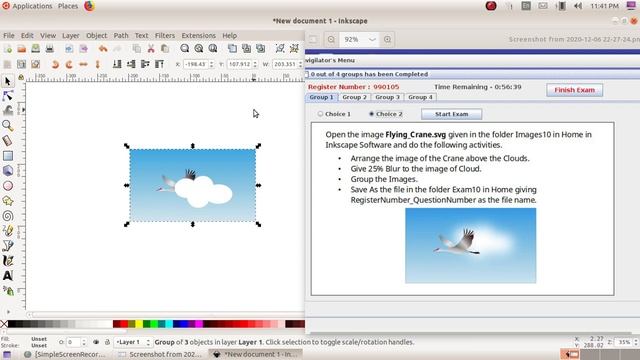Select the Rectangle tool
The image size is (640, 360).
[7, 156]
